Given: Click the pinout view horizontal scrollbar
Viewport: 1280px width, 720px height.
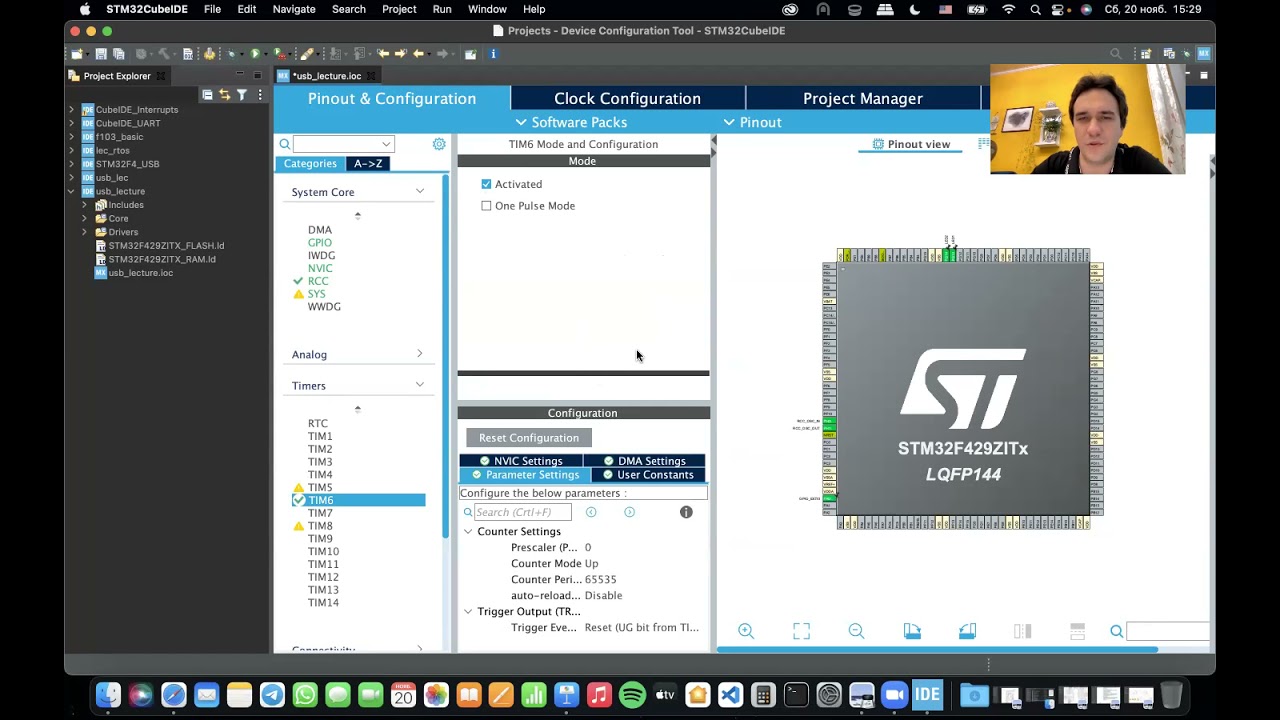Looking at the screenshot, I should pos(937,650).
